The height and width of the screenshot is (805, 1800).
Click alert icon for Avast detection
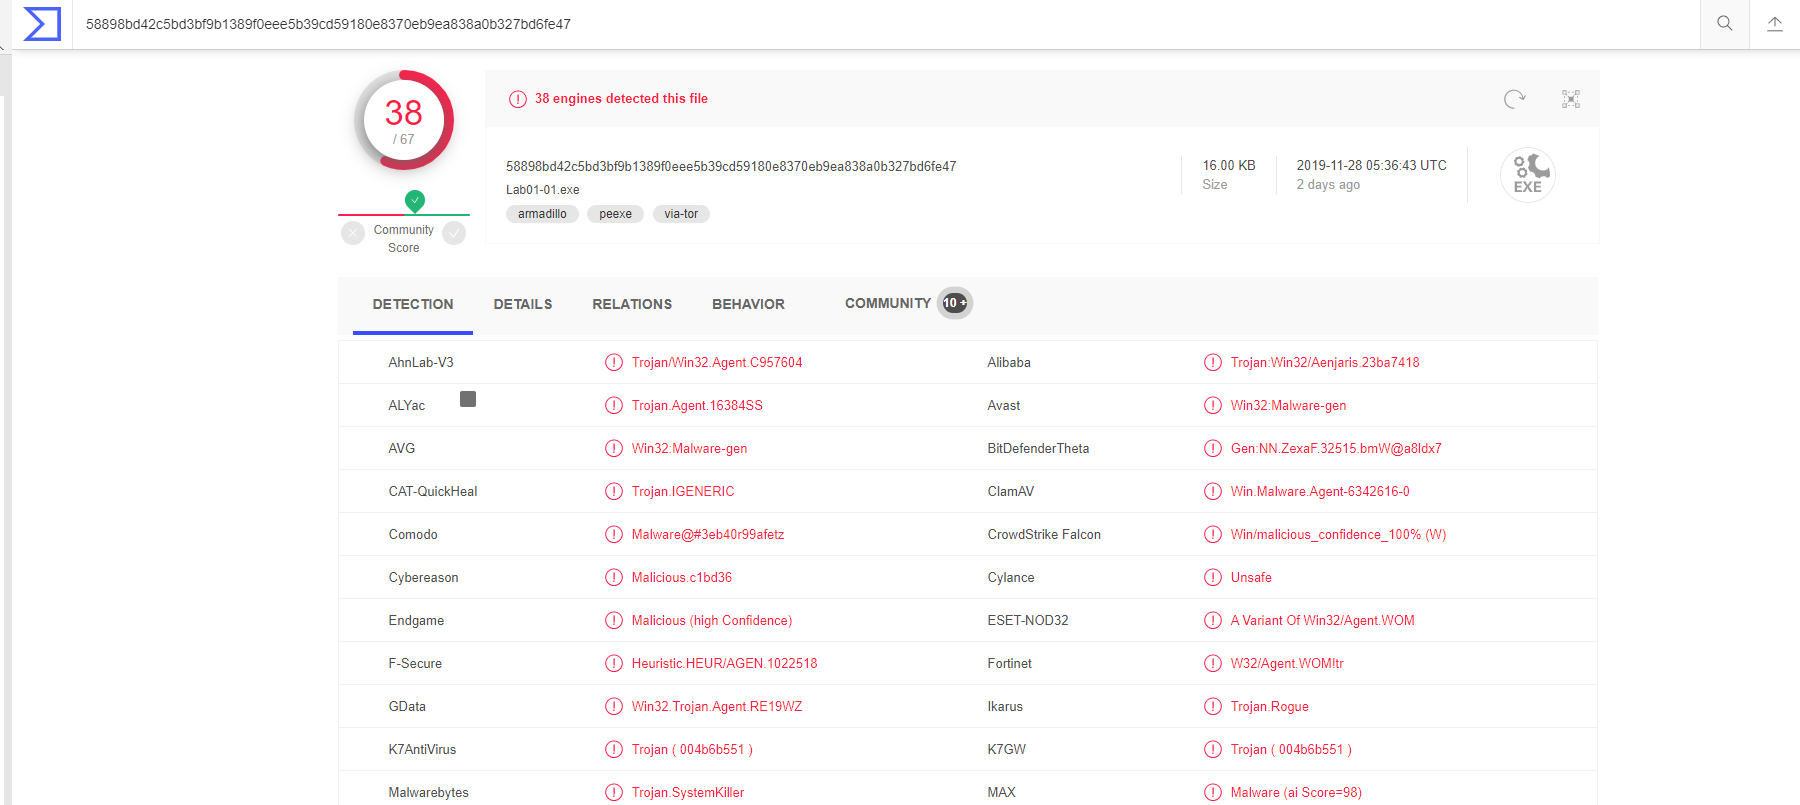(1213, 405)
